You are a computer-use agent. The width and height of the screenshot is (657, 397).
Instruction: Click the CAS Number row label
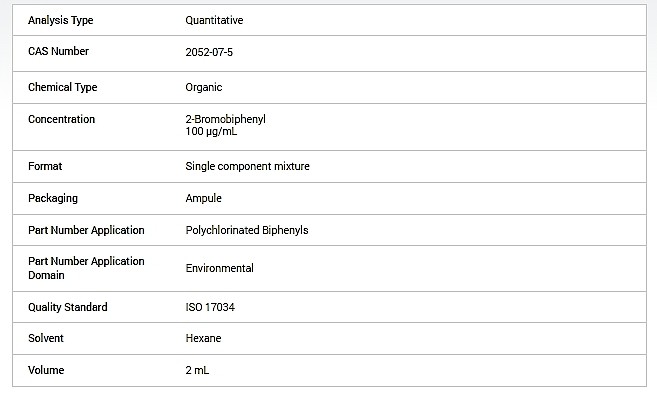[x=58, y=51]
